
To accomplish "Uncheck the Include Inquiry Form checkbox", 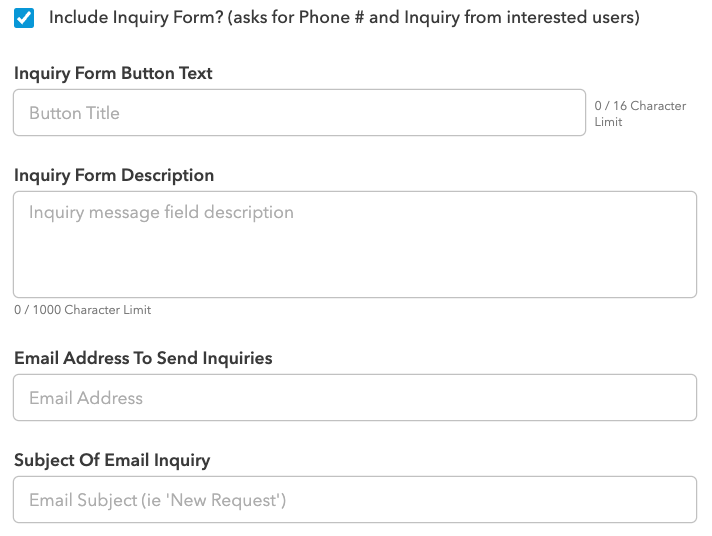I will pos(25,18).
